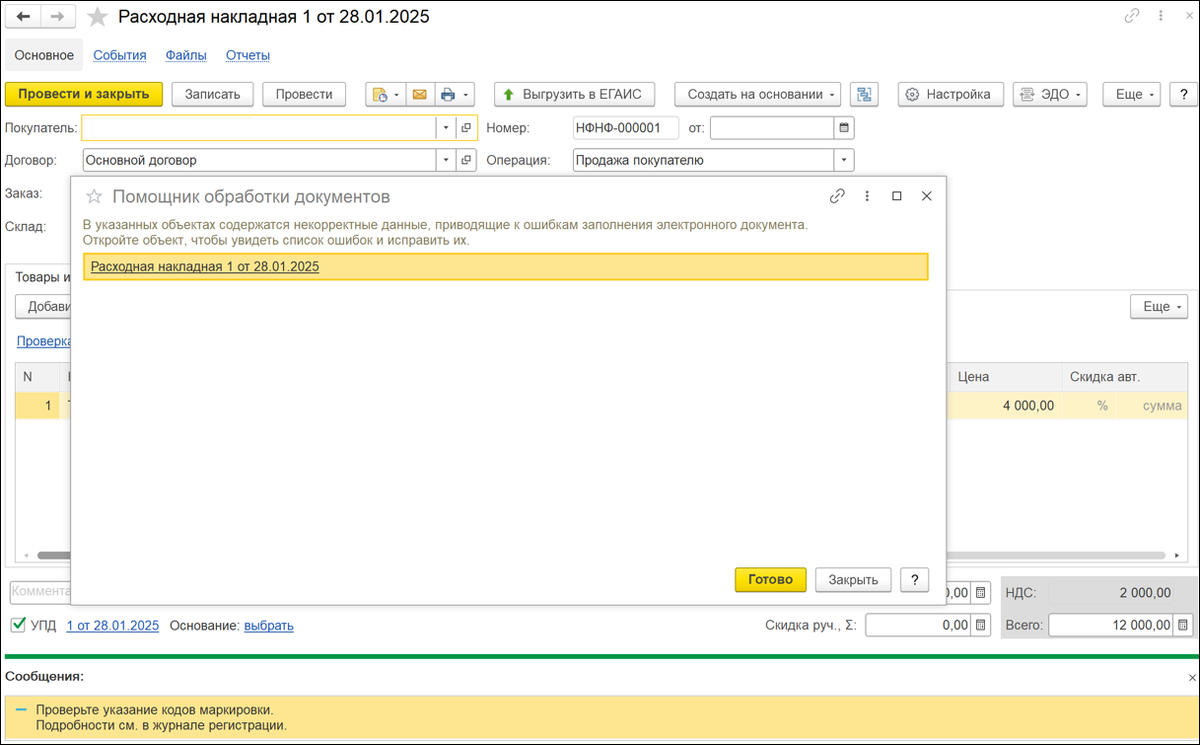Copy link icon in Помощник dialog header
The image size is (1200, 745).
pyautogui.click(x=838, y=196)
